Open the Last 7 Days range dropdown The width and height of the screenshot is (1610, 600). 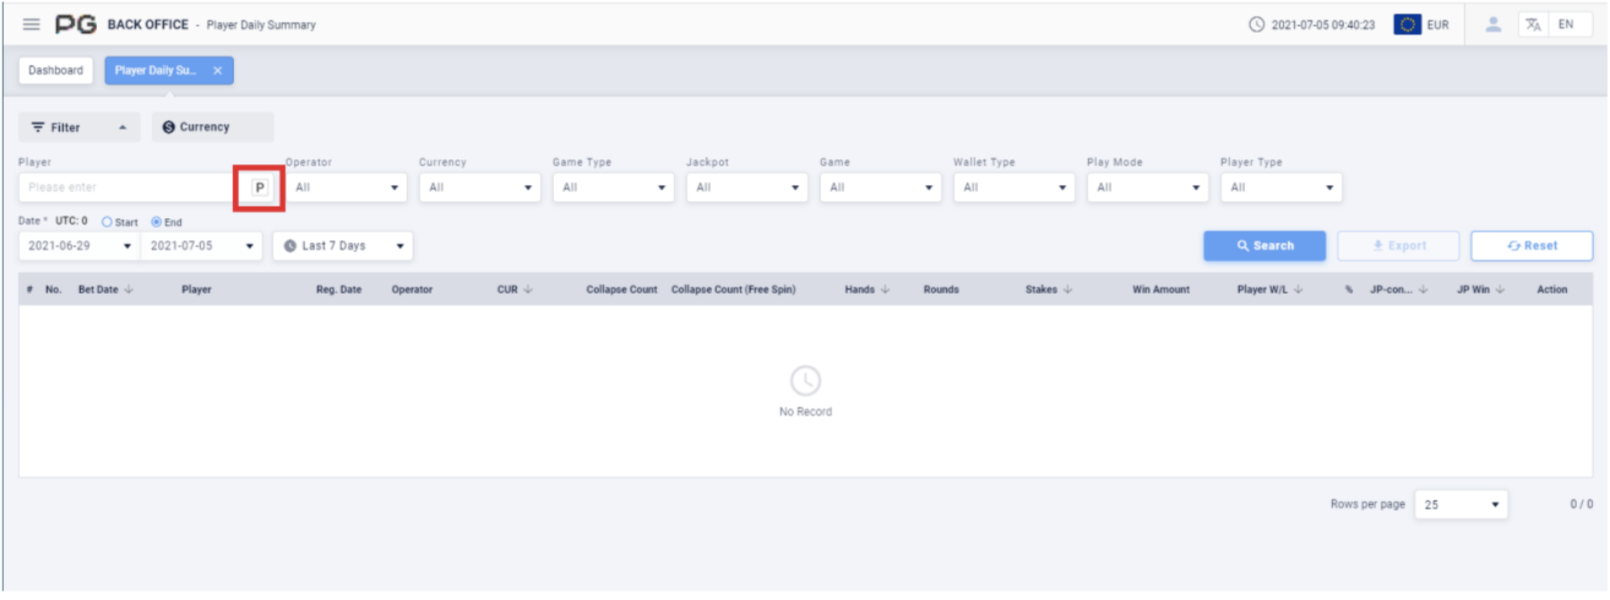342,246
